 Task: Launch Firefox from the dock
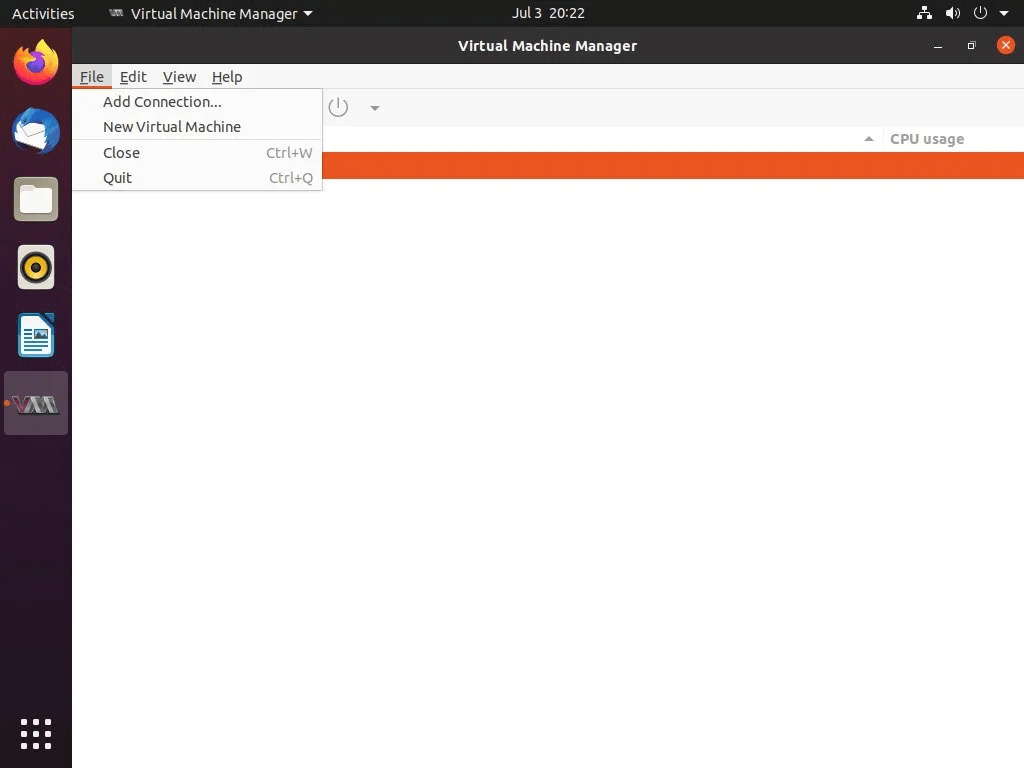[36, 63]
